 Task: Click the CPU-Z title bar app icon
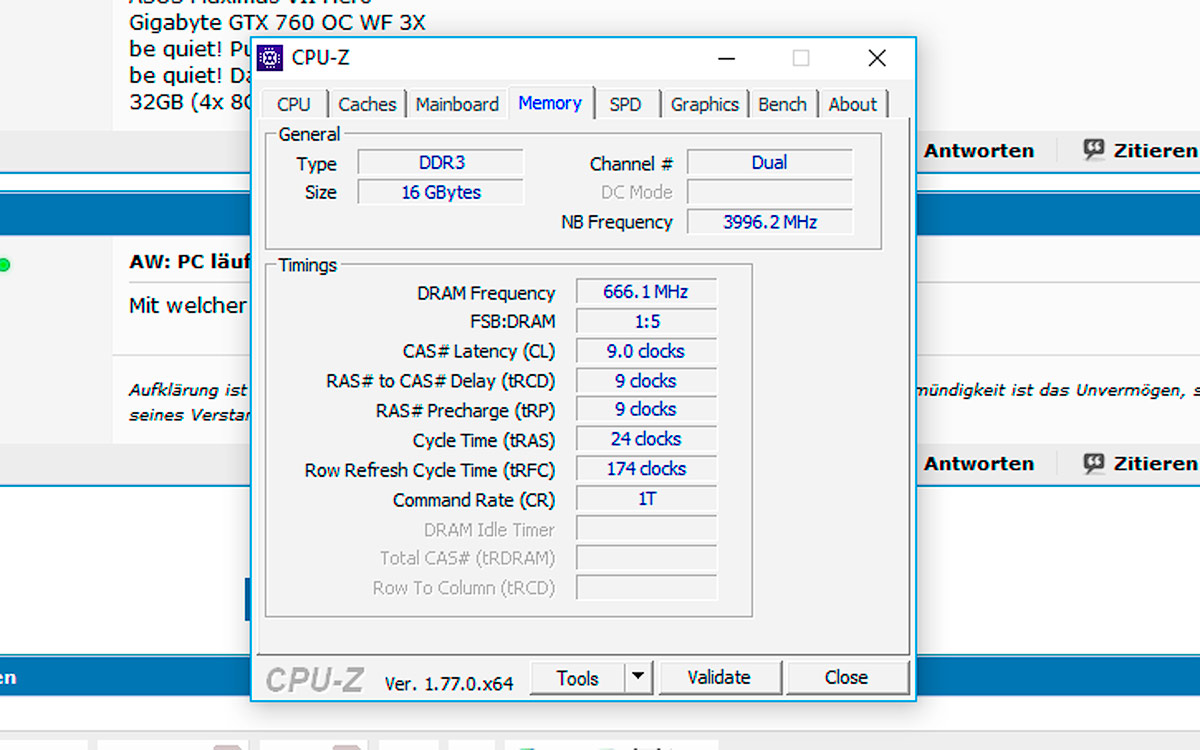pyautogui.click(x=270, y=58)
